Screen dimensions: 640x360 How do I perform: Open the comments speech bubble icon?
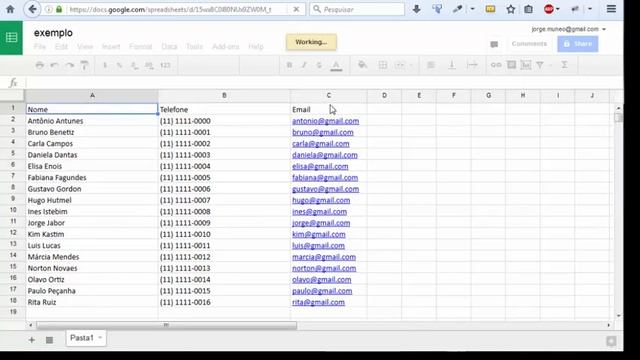[x=494, y=44]
